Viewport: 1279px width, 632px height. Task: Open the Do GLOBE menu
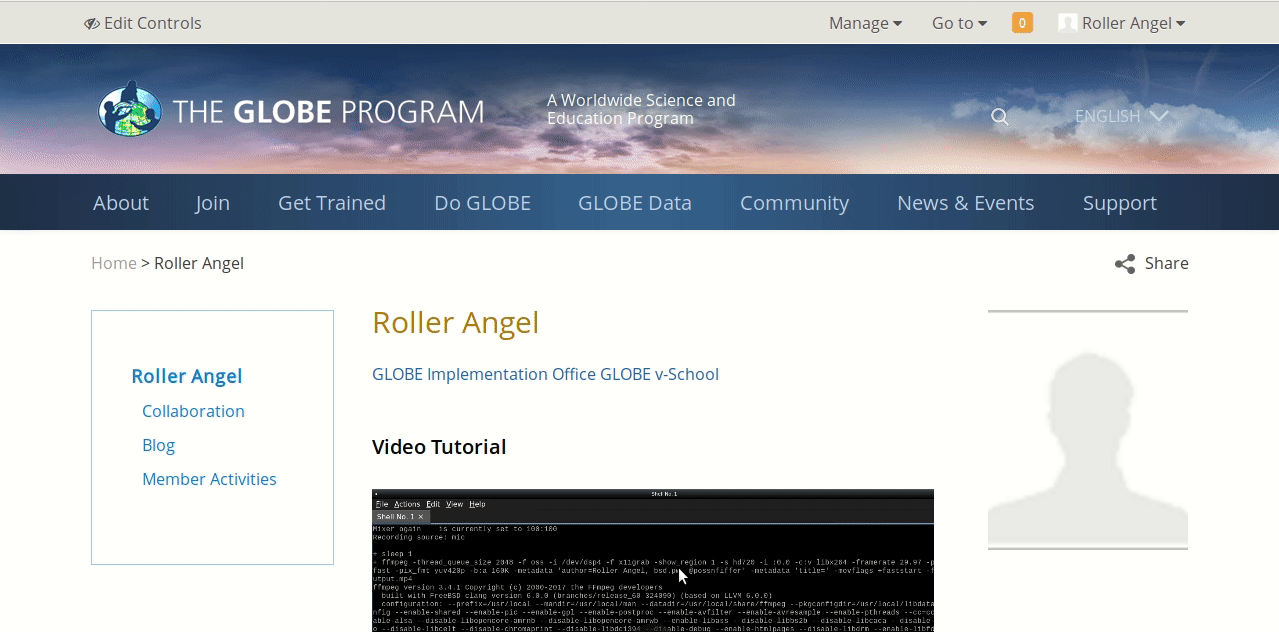coord(482,202)
